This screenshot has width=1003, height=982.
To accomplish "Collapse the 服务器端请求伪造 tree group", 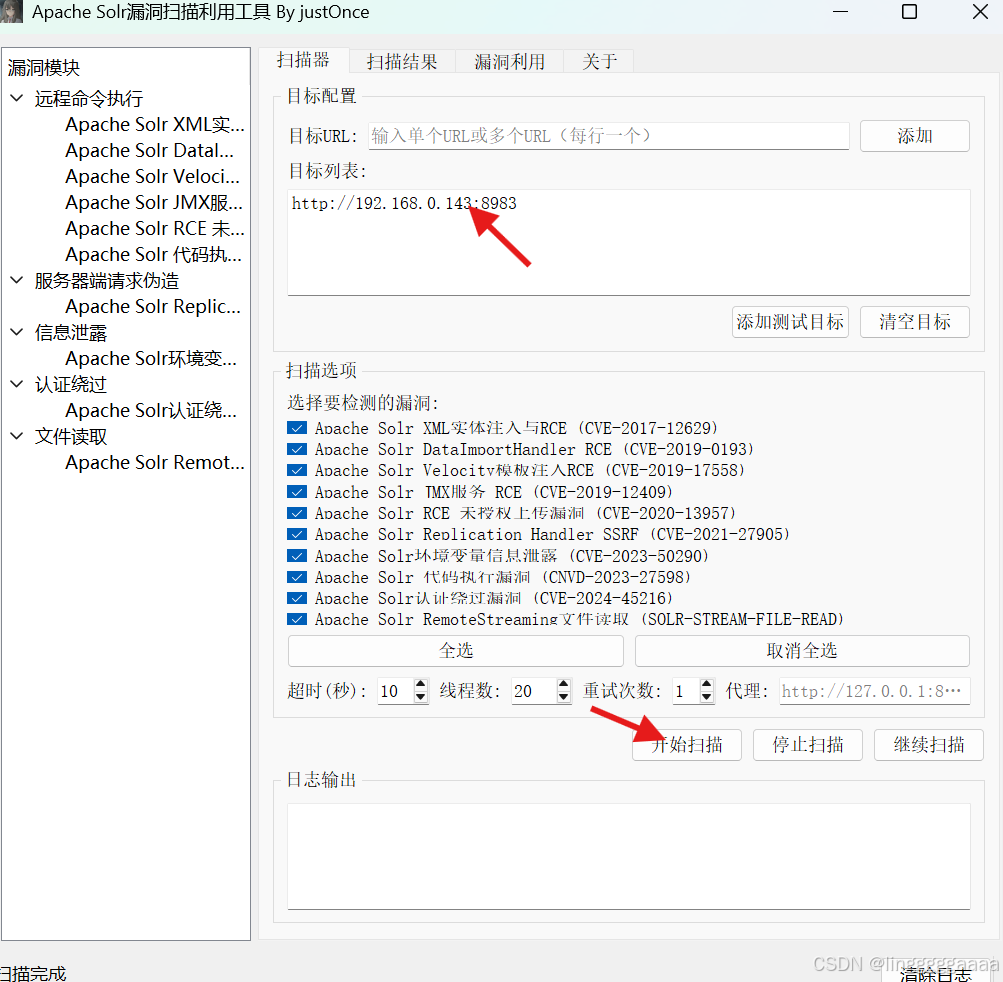I will [17, 280].
